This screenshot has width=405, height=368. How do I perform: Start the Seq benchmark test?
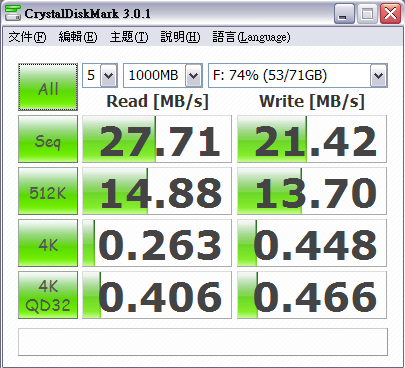coord(48,139)
